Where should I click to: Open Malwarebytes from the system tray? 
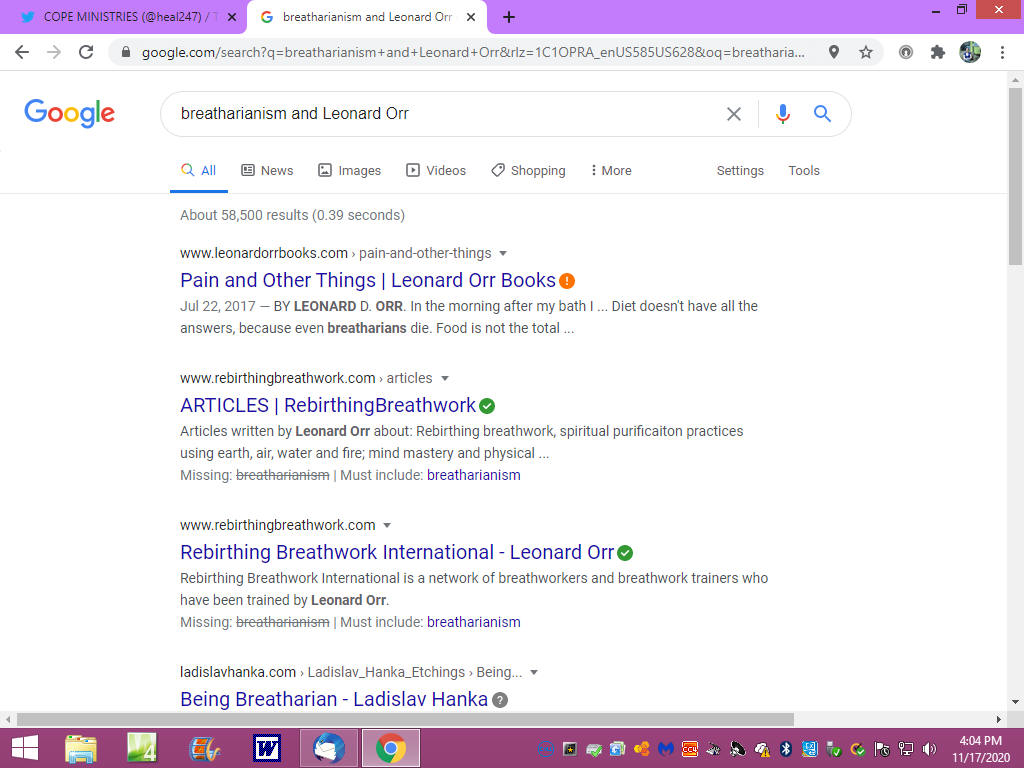tap(665, 749)
